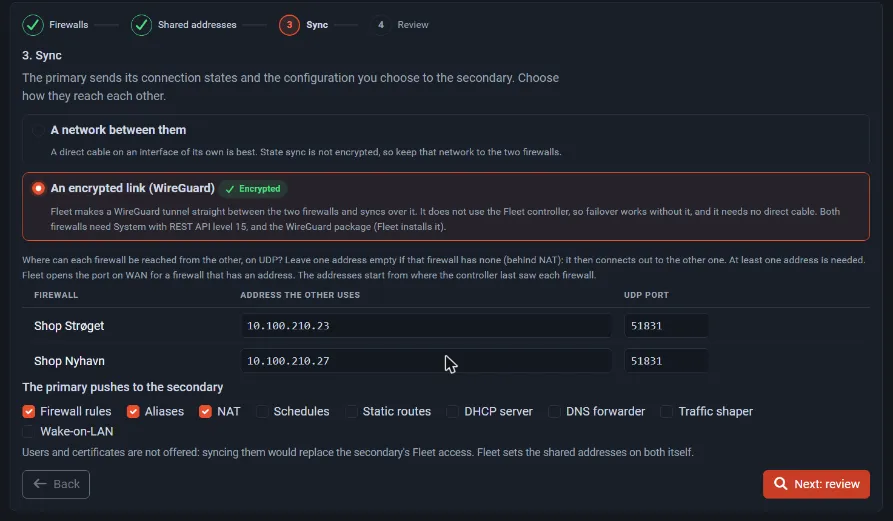Select the Sync step label
This screenshot has height=521, width=893.
[317, 25]
